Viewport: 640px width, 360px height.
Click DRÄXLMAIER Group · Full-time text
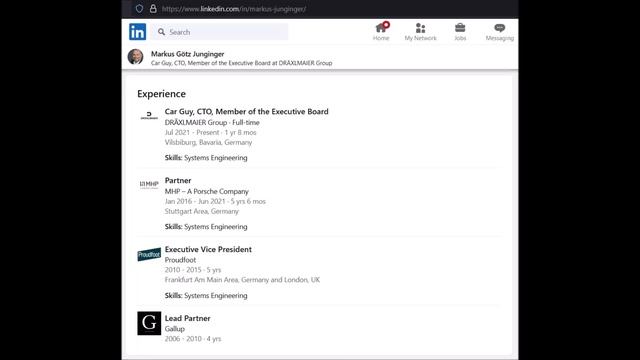(x=212, y=122)
